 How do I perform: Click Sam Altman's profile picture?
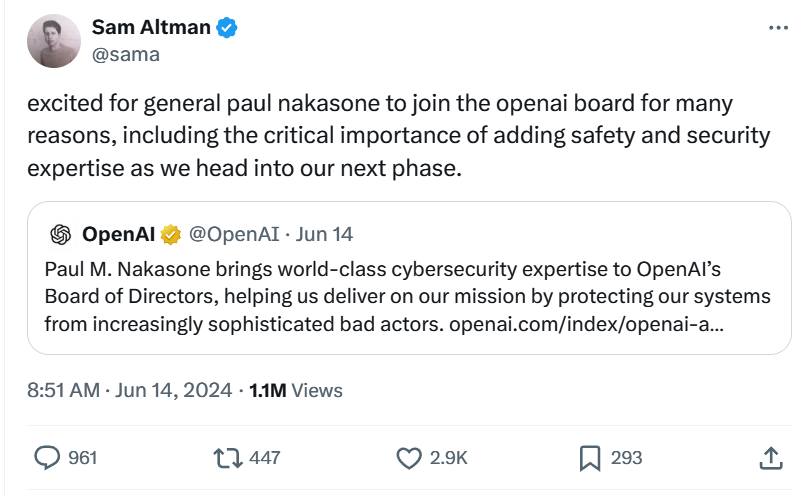click(x=54, y=41)
